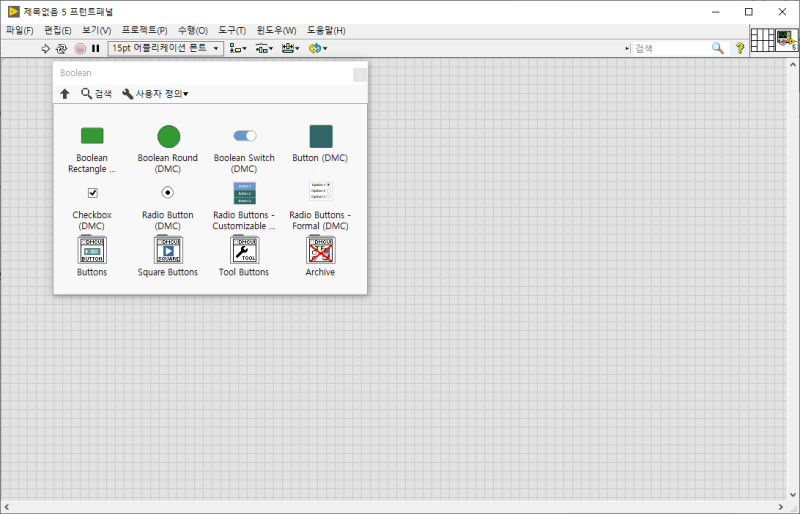The width and height of the screenshot is (800, 514).
Task: Pick the Boolean Switch (DMC) toggle
Action: pyautogui.click(x=244, y=149)
